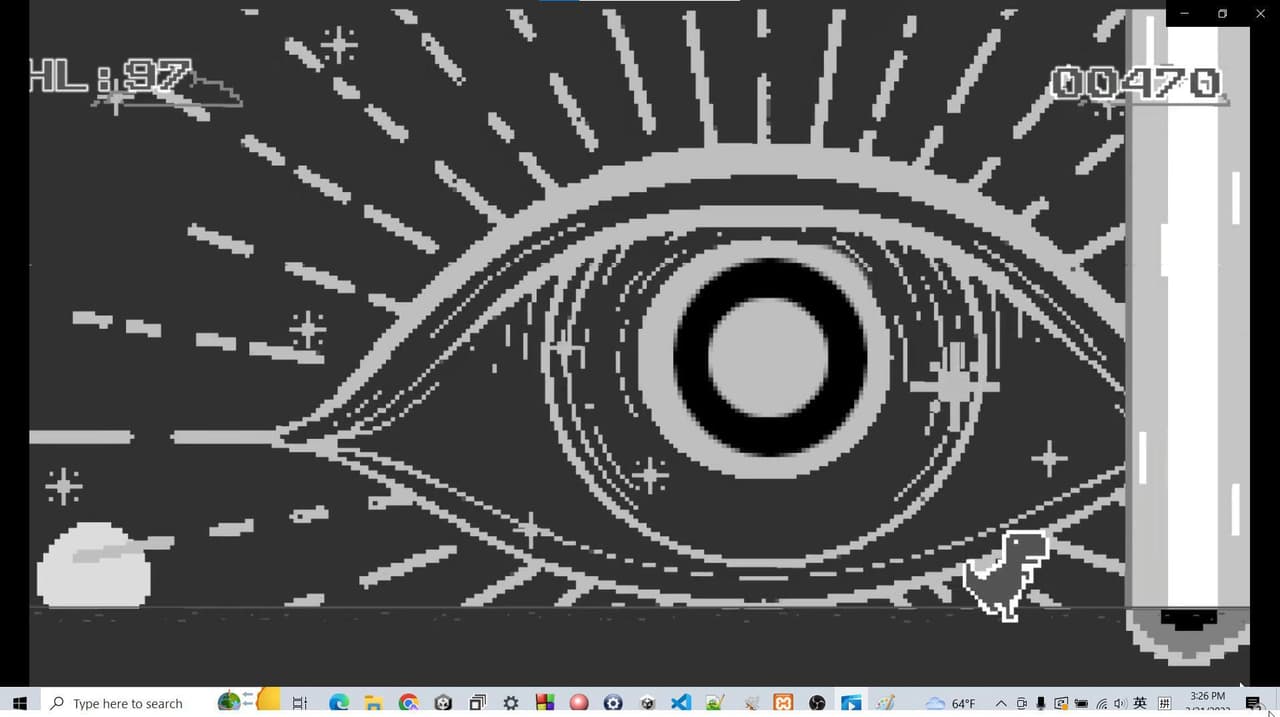Screen dimensions: 1280x717
Task: Minimize the game window
Action: coord(1185,13)
